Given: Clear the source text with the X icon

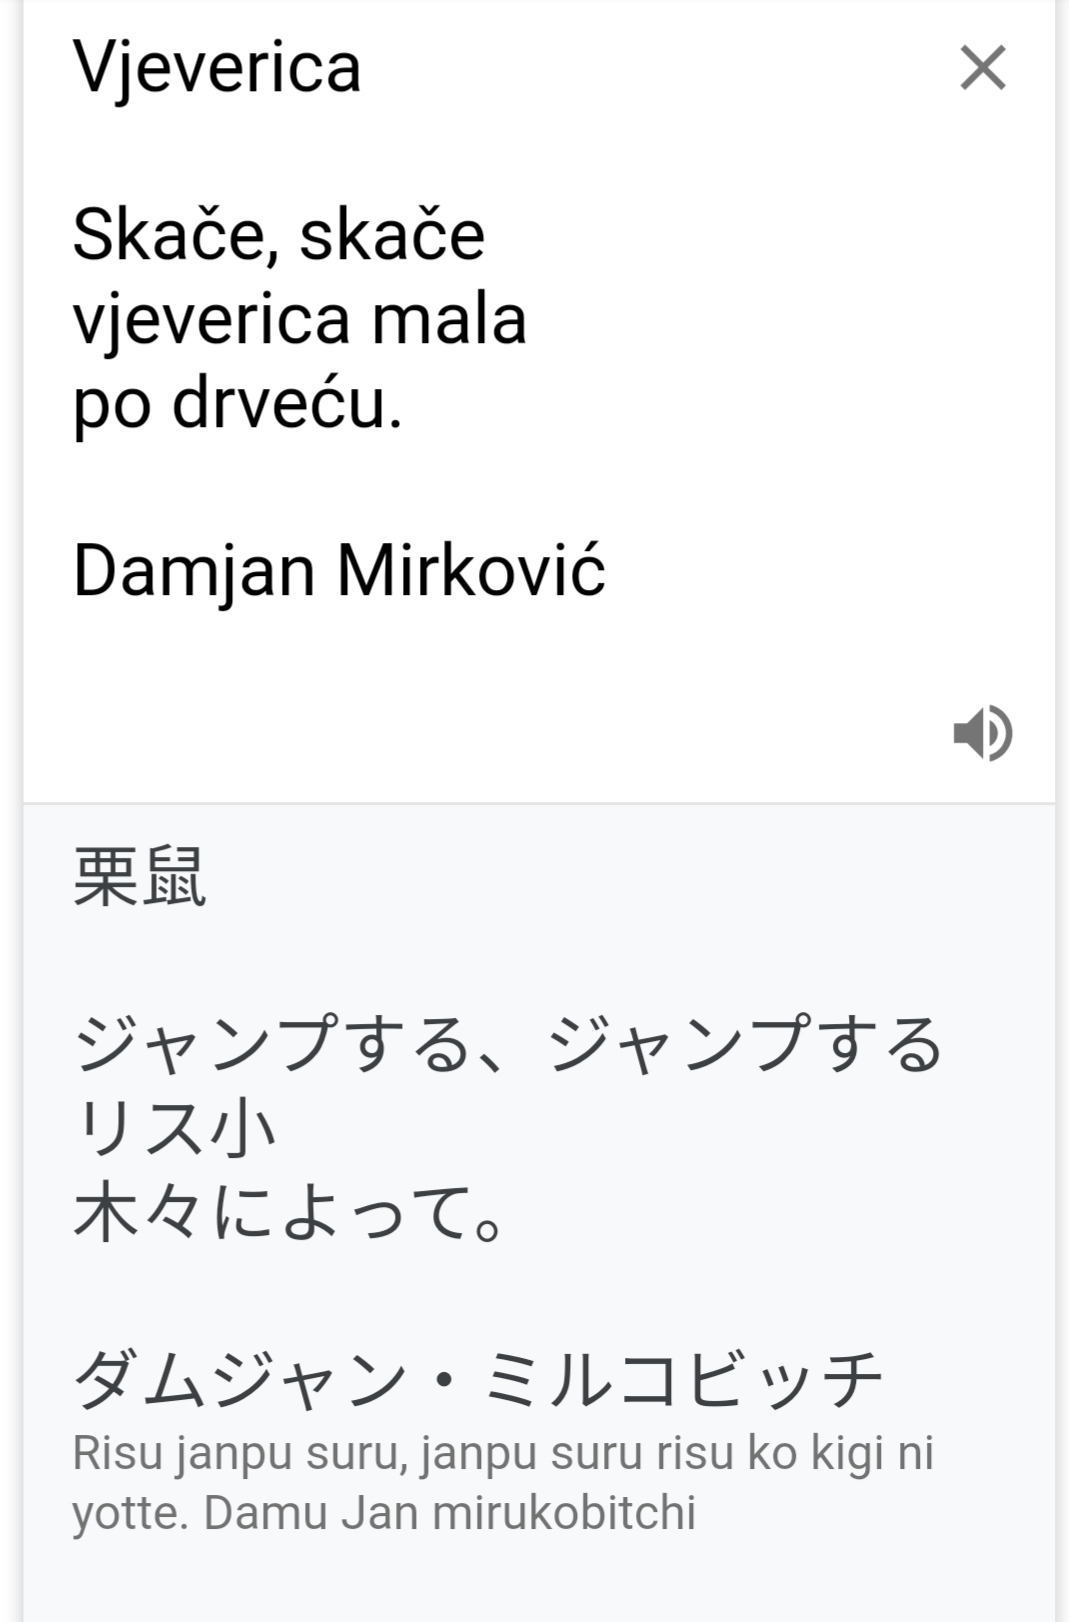Looking at the screenshot, I should [x=983, y=68].
